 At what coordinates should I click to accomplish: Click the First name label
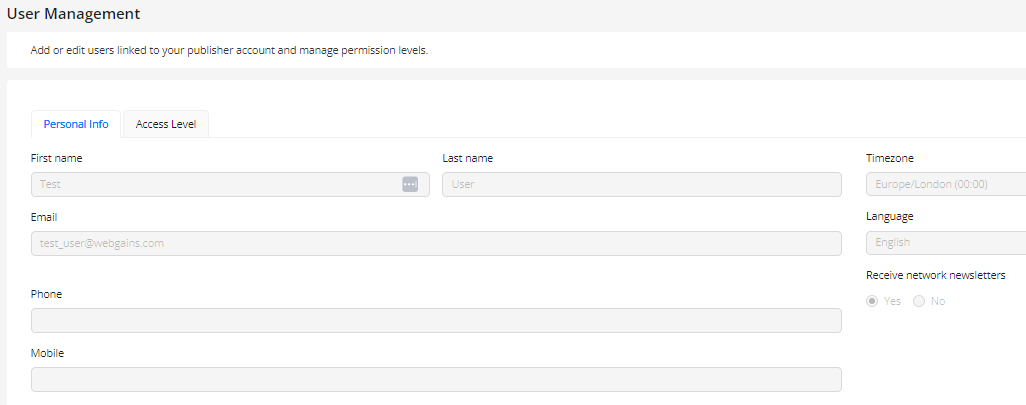(57, 158)
